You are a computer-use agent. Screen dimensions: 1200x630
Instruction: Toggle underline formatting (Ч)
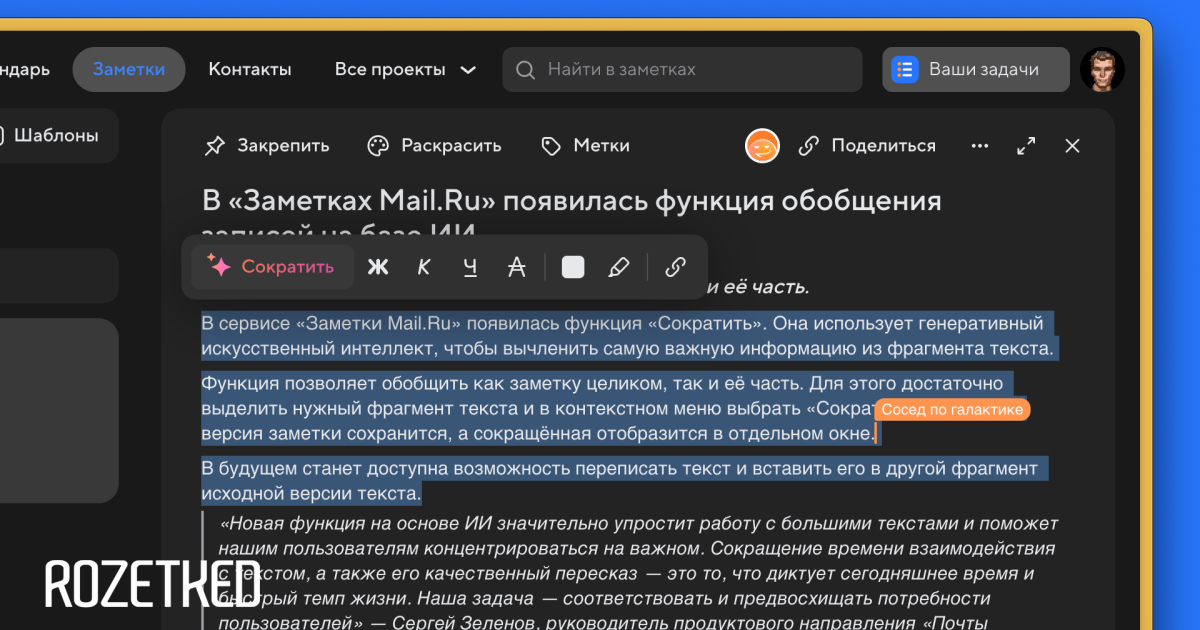click(x=470, y=267)
